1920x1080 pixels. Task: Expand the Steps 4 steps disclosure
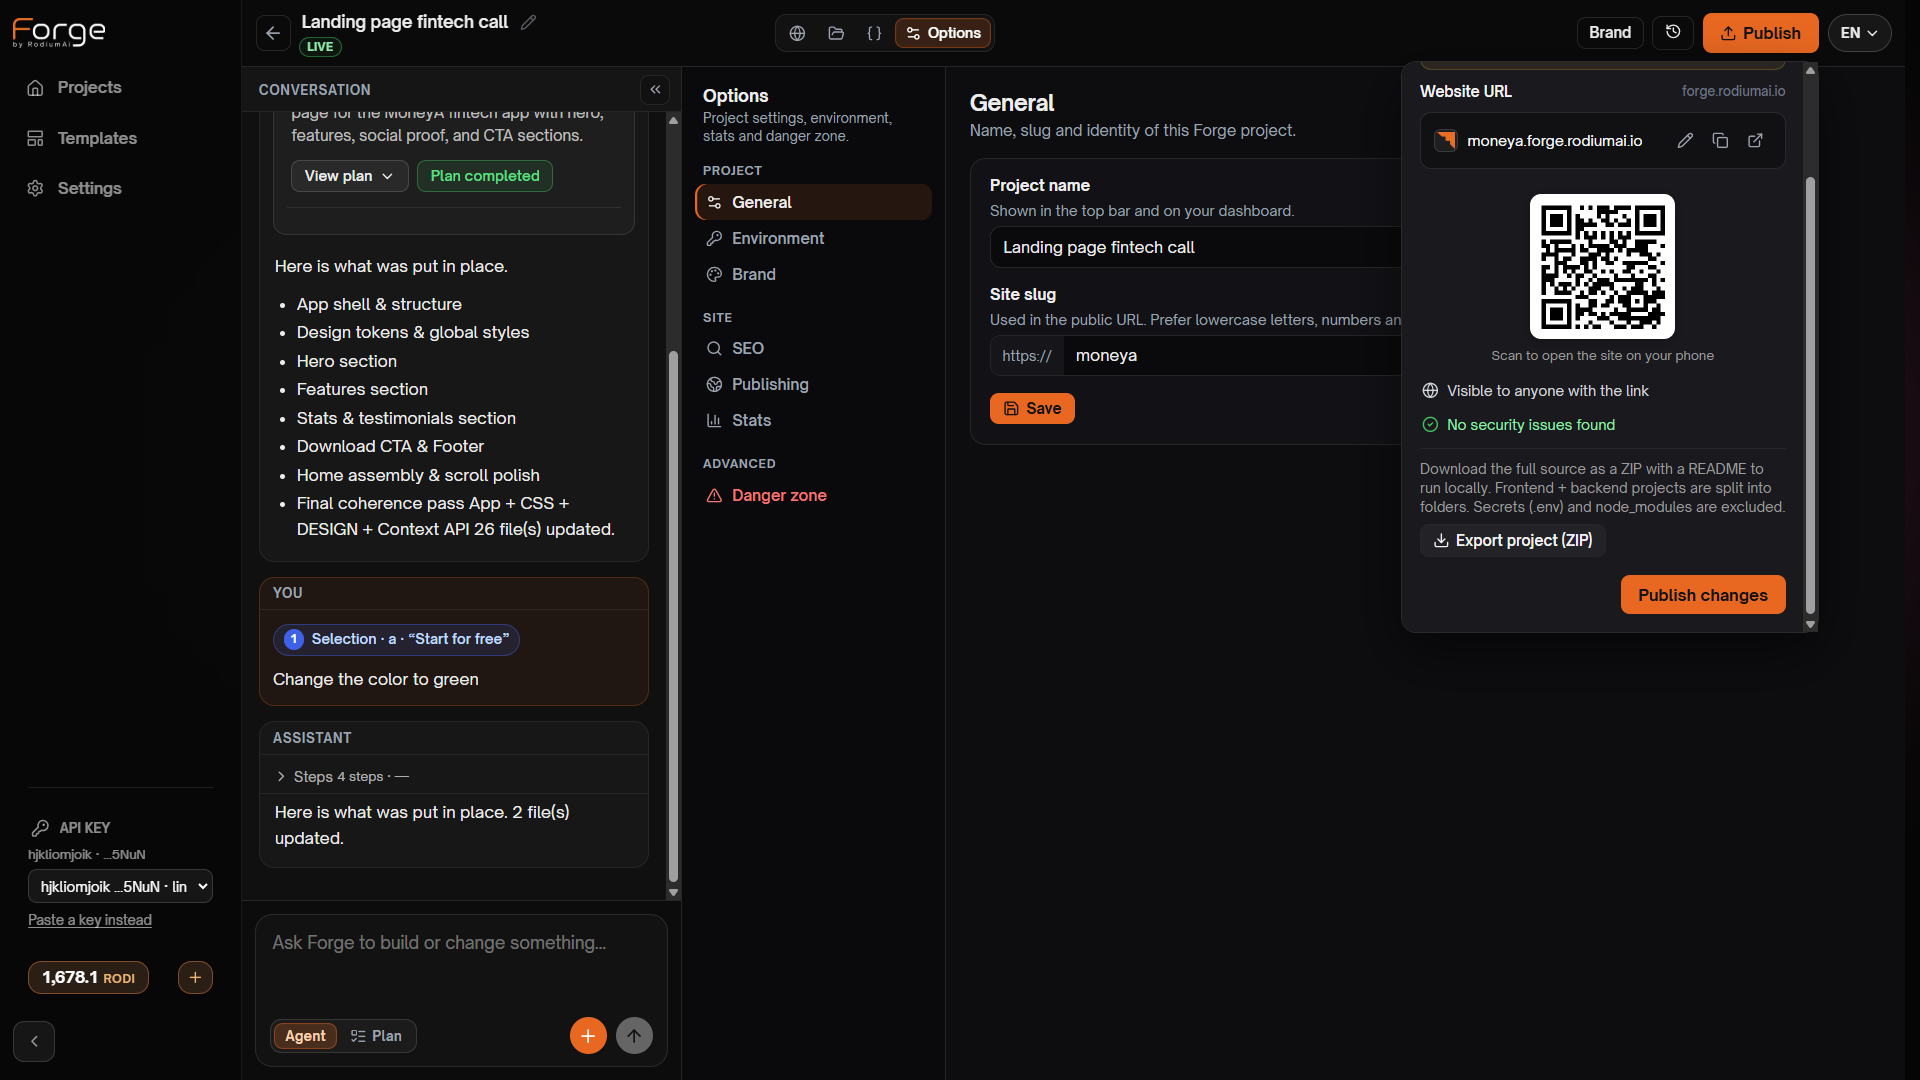click(x=343, y=777)
